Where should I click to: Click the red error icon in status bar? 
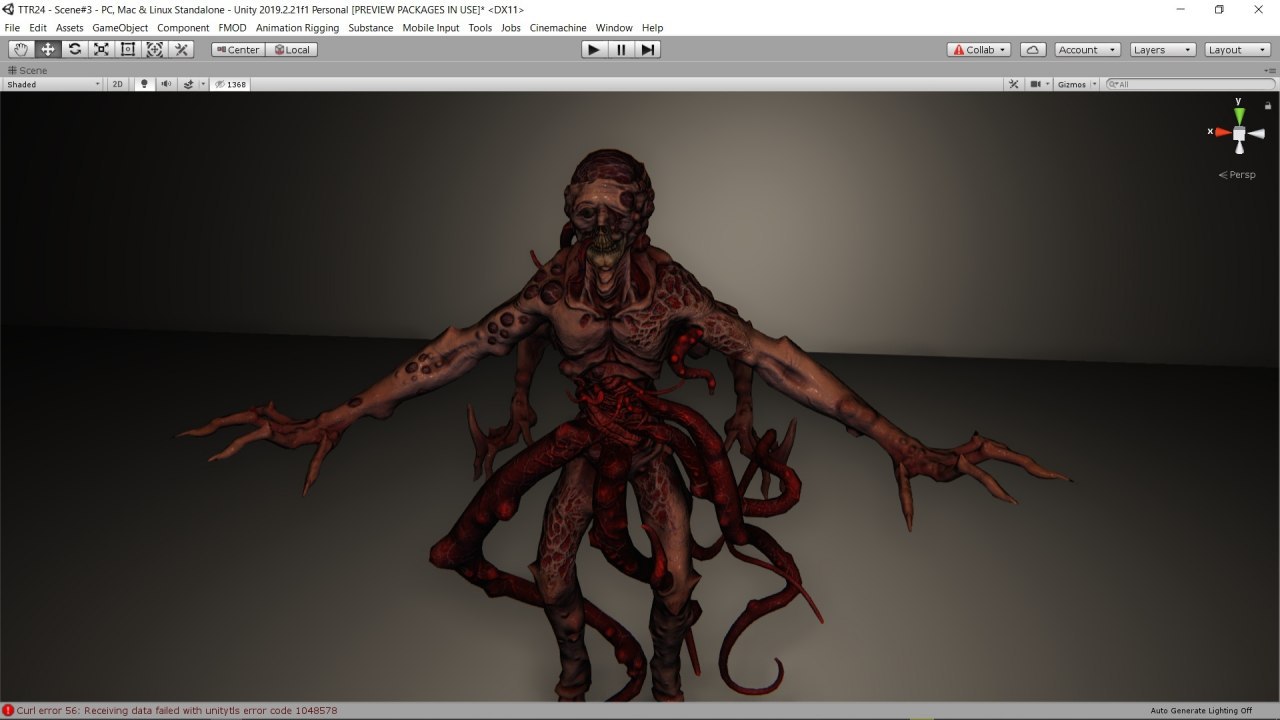pos(8,711)
